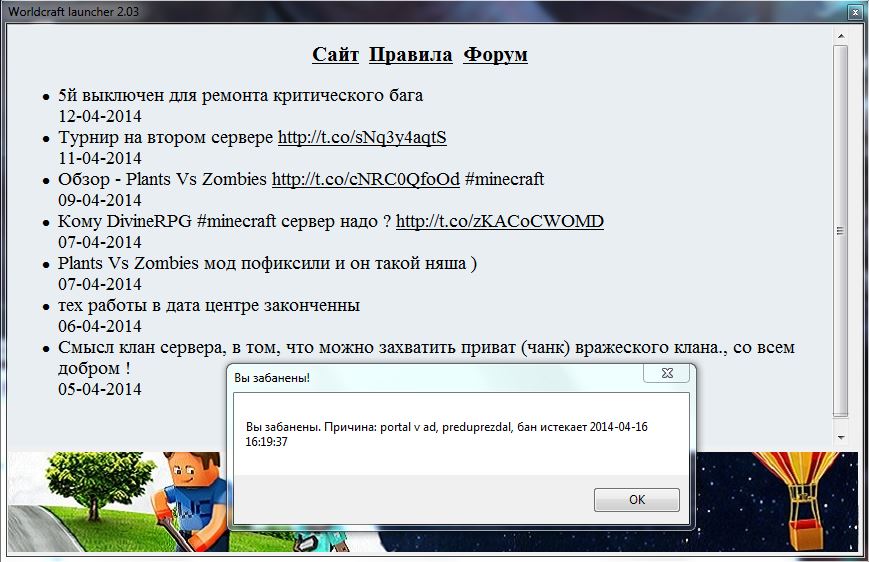Click the ban reason message text

tap(446, 434)
